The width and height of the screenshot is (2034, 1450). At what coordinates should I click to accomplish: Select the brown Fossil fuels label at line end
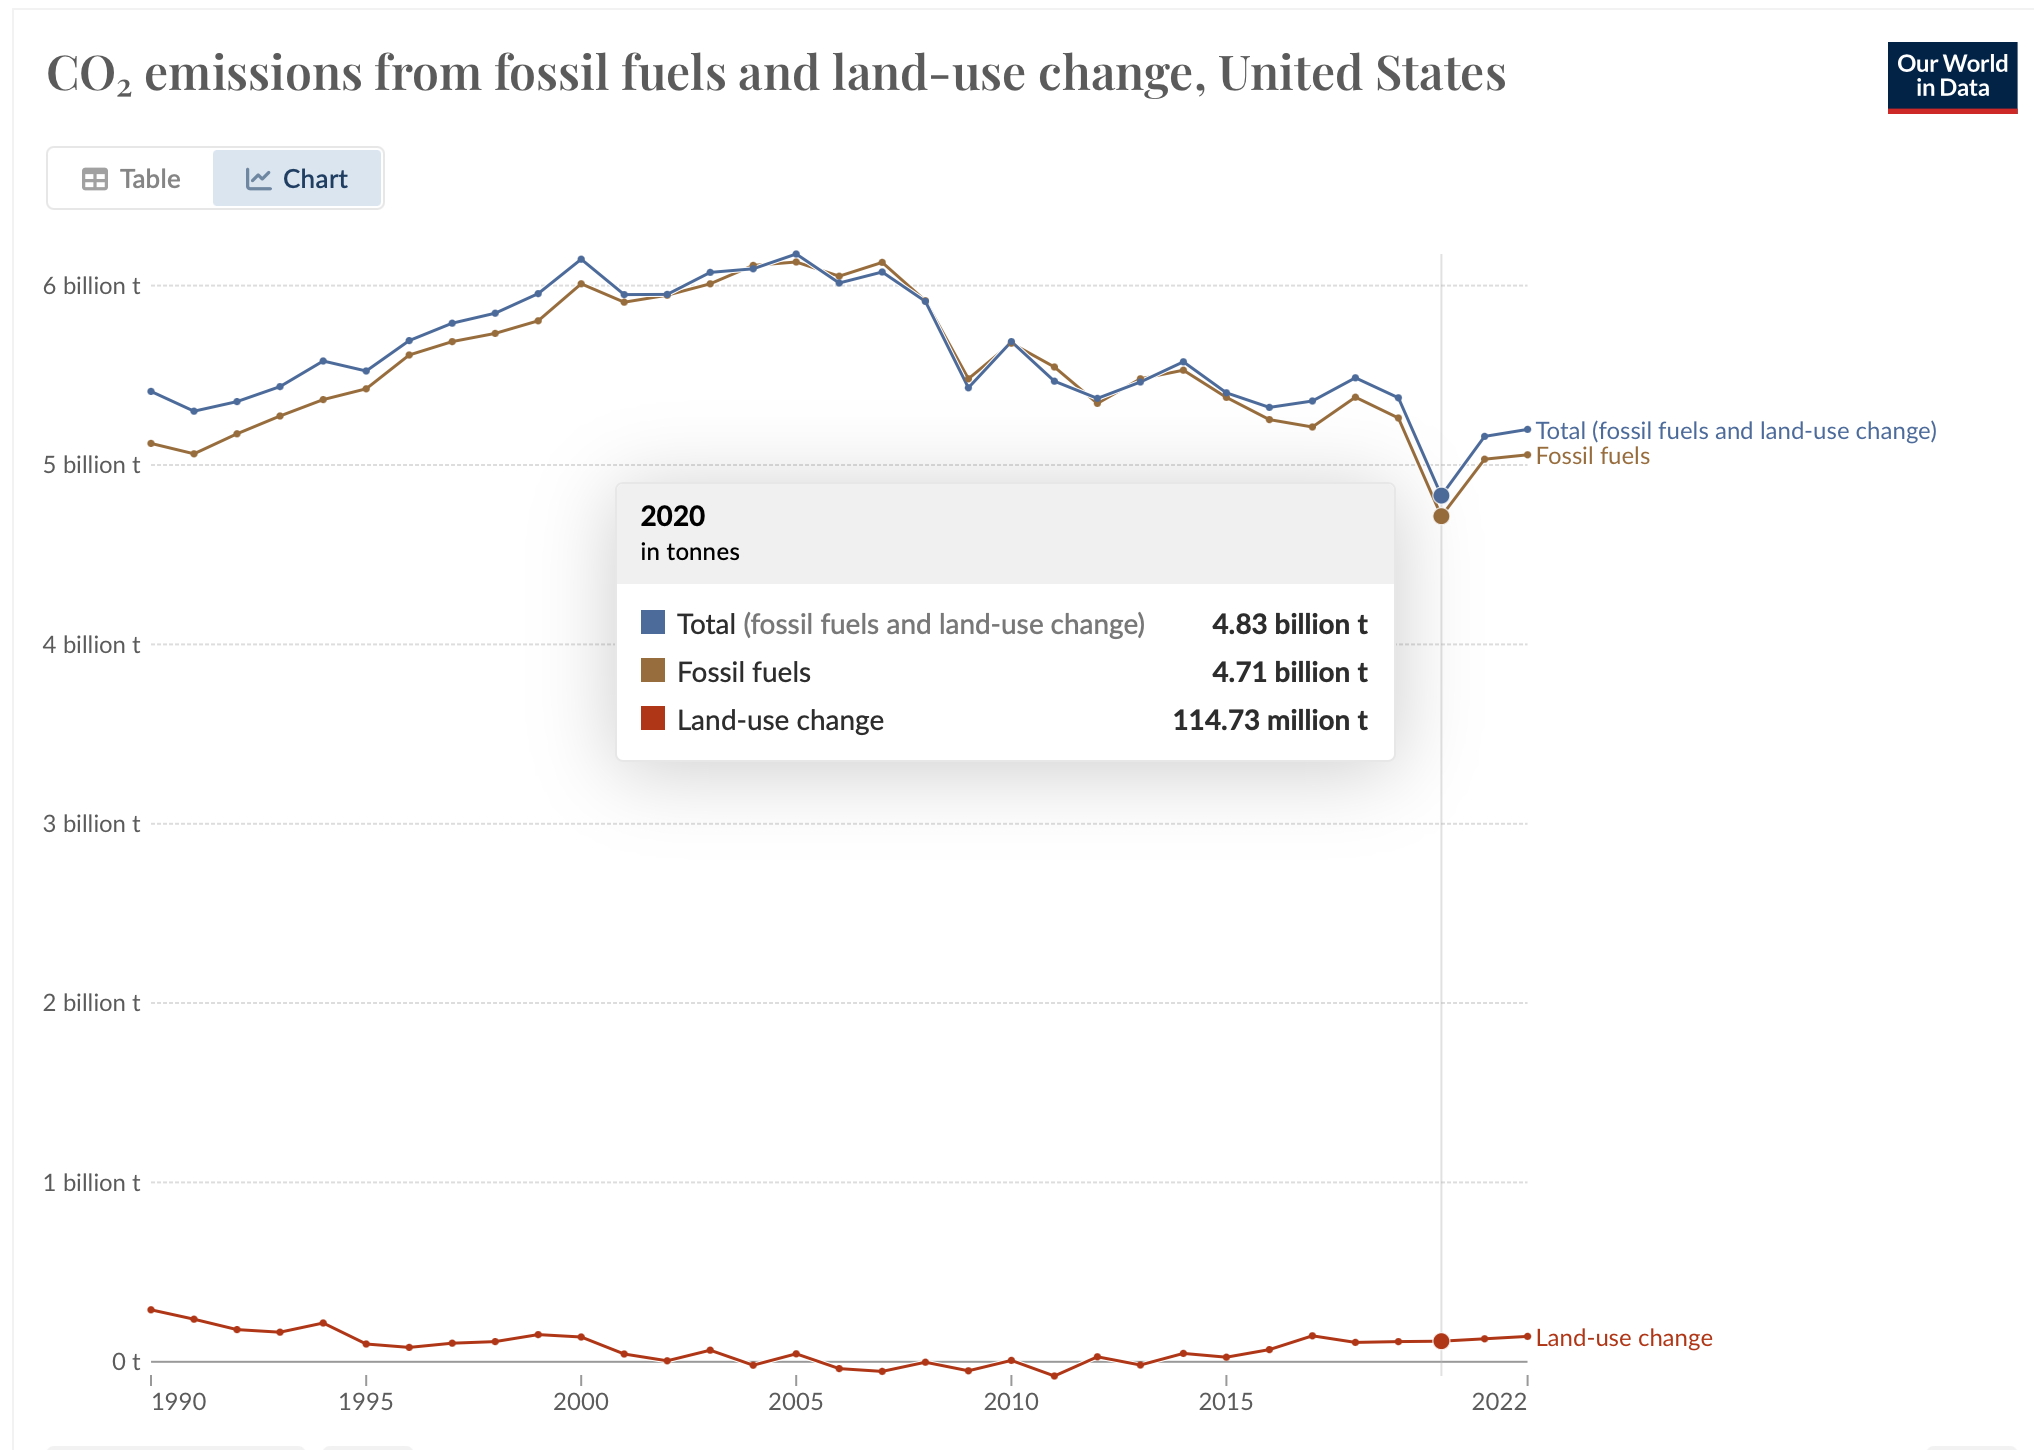pos(1592,456)
